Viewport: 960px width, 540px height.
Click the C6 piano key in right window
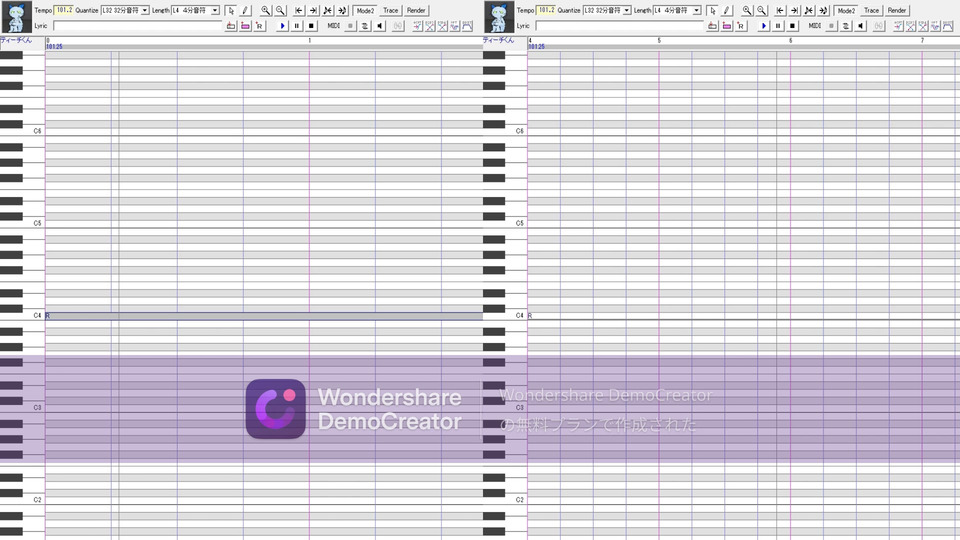click(505, 131)
